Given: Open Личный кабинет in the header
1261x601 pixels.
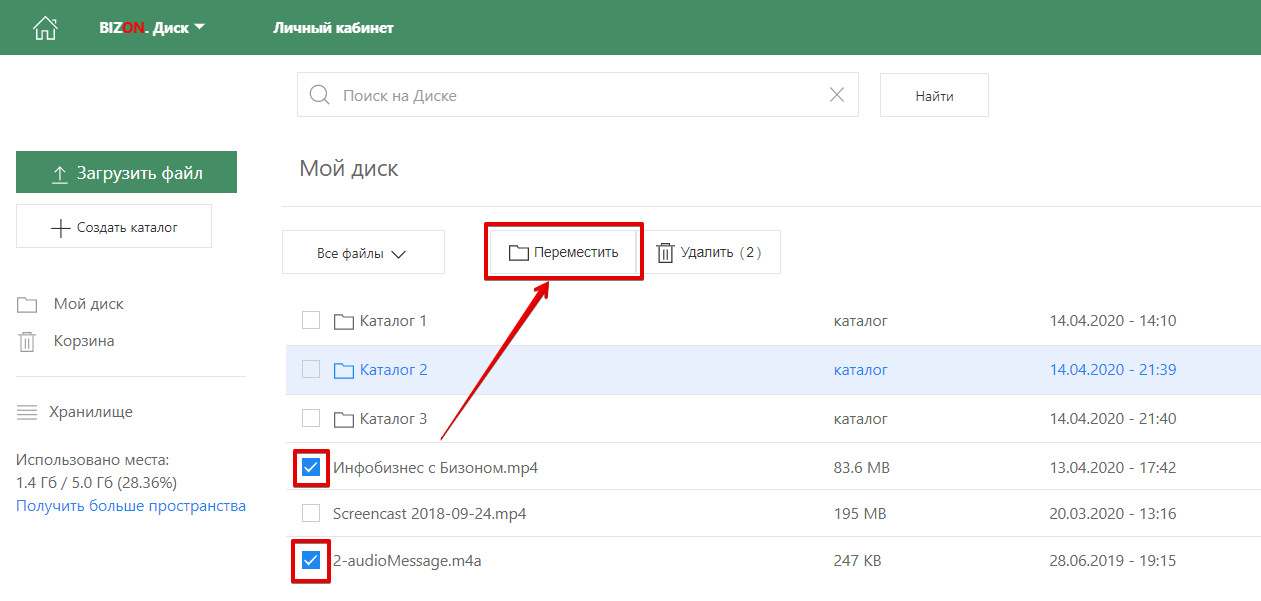Looking at the screenshot, I should coord(333,28).
